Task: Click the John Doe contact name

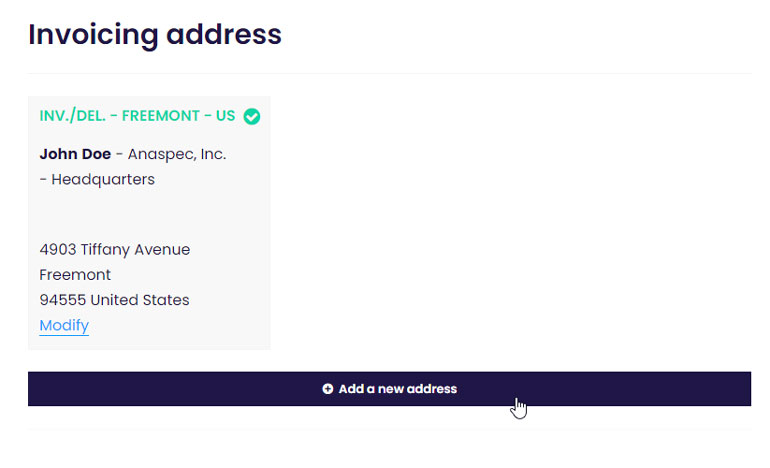Action: [x=75, y=154]
